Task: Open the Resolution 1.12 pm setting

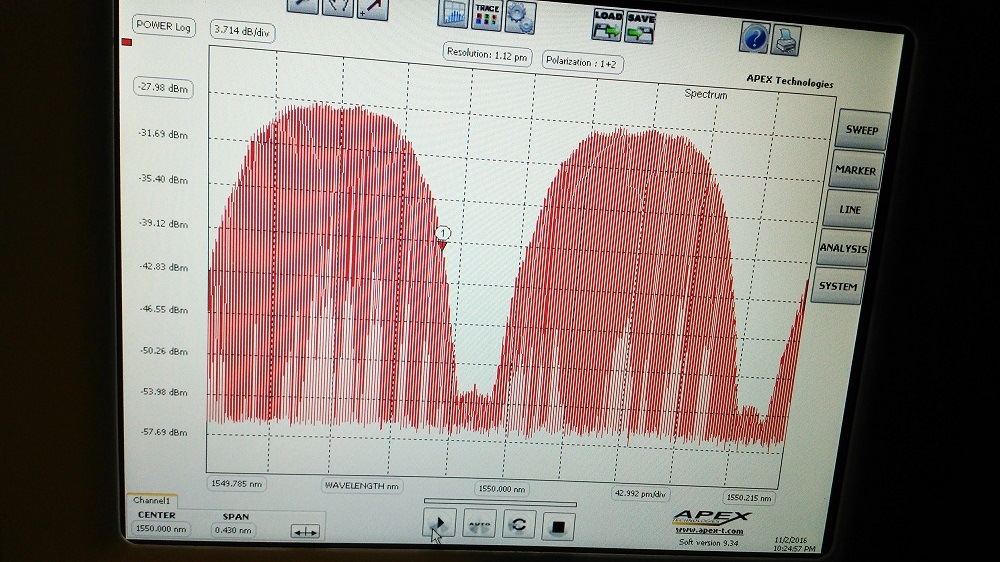Action: point(487,54)
